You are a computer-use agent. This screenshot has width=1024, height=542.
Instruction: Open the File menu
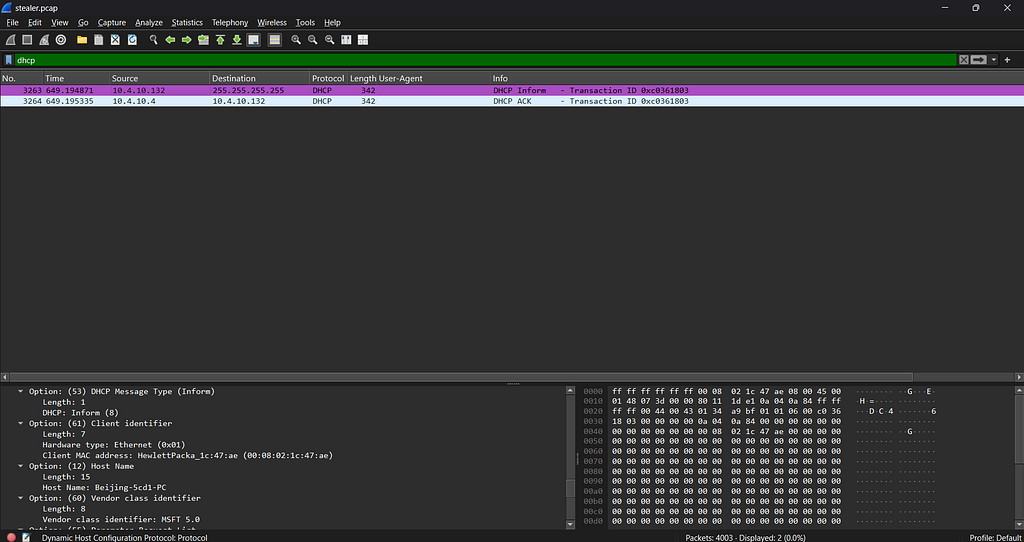tap(12, 23)
